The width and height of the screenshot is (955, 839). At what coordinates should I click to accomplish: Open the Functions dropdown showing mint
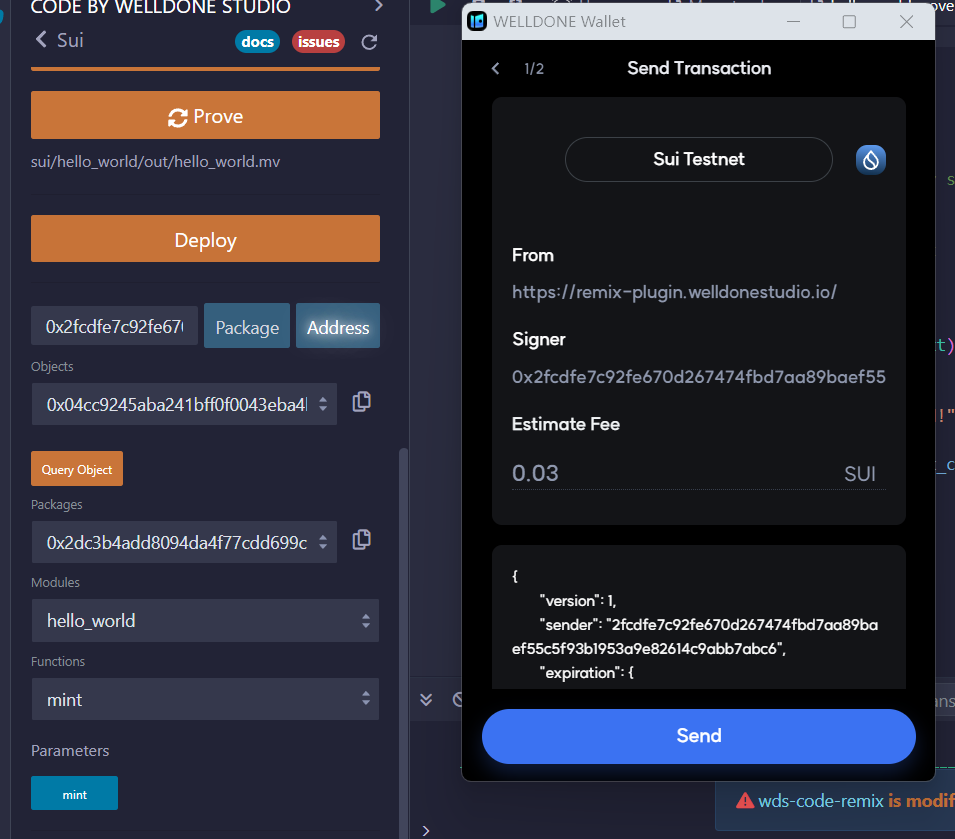point(205,699)
